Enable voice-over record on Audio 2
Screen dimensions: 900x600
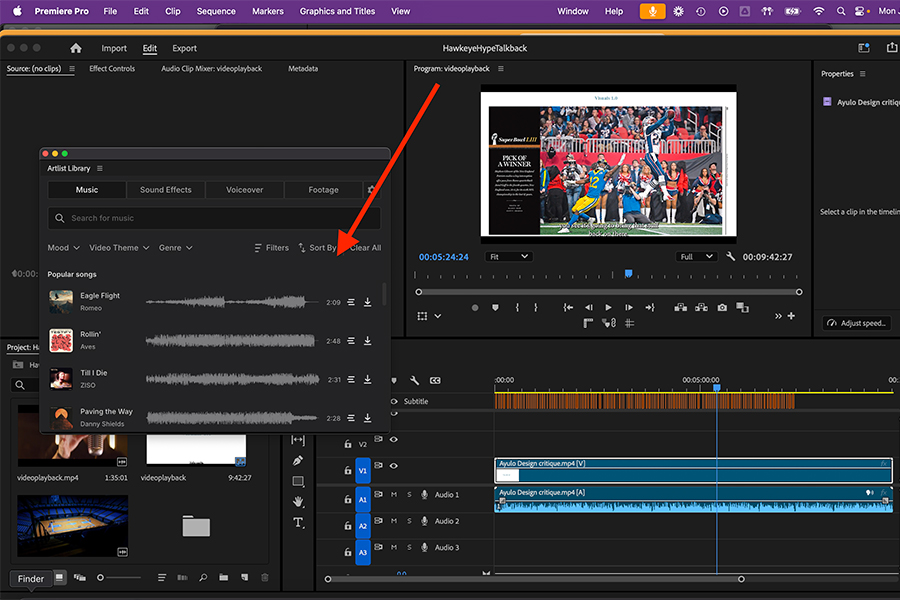[424, 521]
